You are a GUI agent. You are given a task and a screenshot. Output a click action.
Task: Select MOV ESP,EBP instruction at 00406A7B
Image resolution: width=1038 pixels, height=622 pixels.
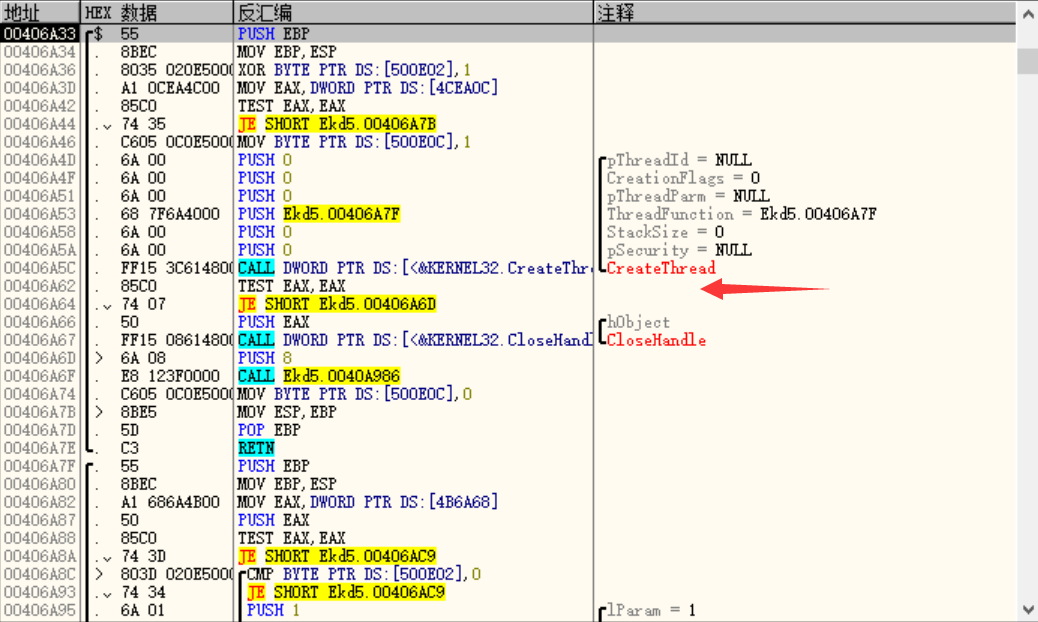(287, 412)
